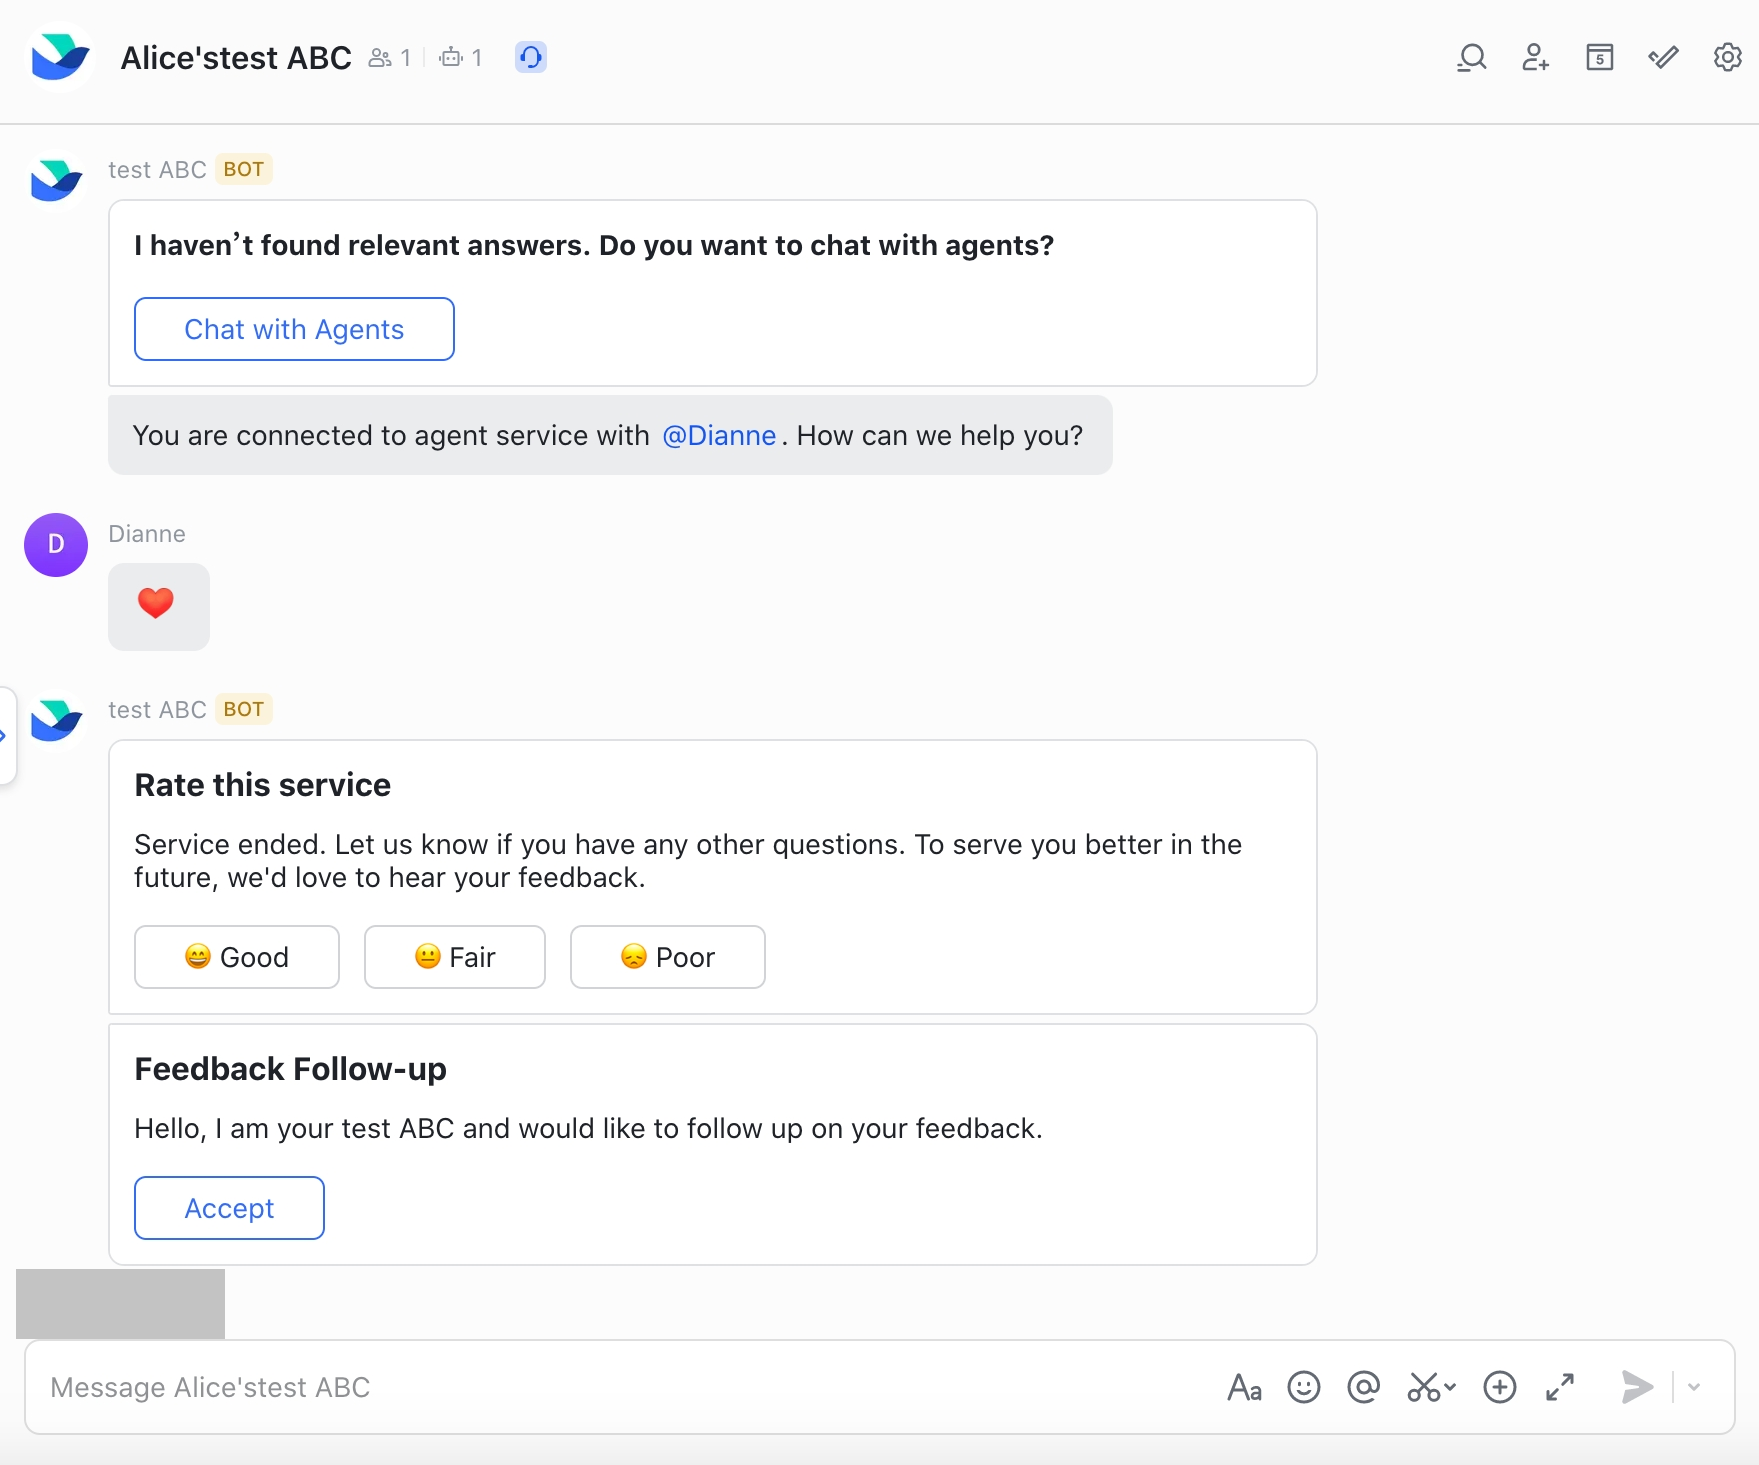Click the @Dianne mention link
This screenshot has width=1759, height=1465.
pyautogui.click(x=719, y=436)
